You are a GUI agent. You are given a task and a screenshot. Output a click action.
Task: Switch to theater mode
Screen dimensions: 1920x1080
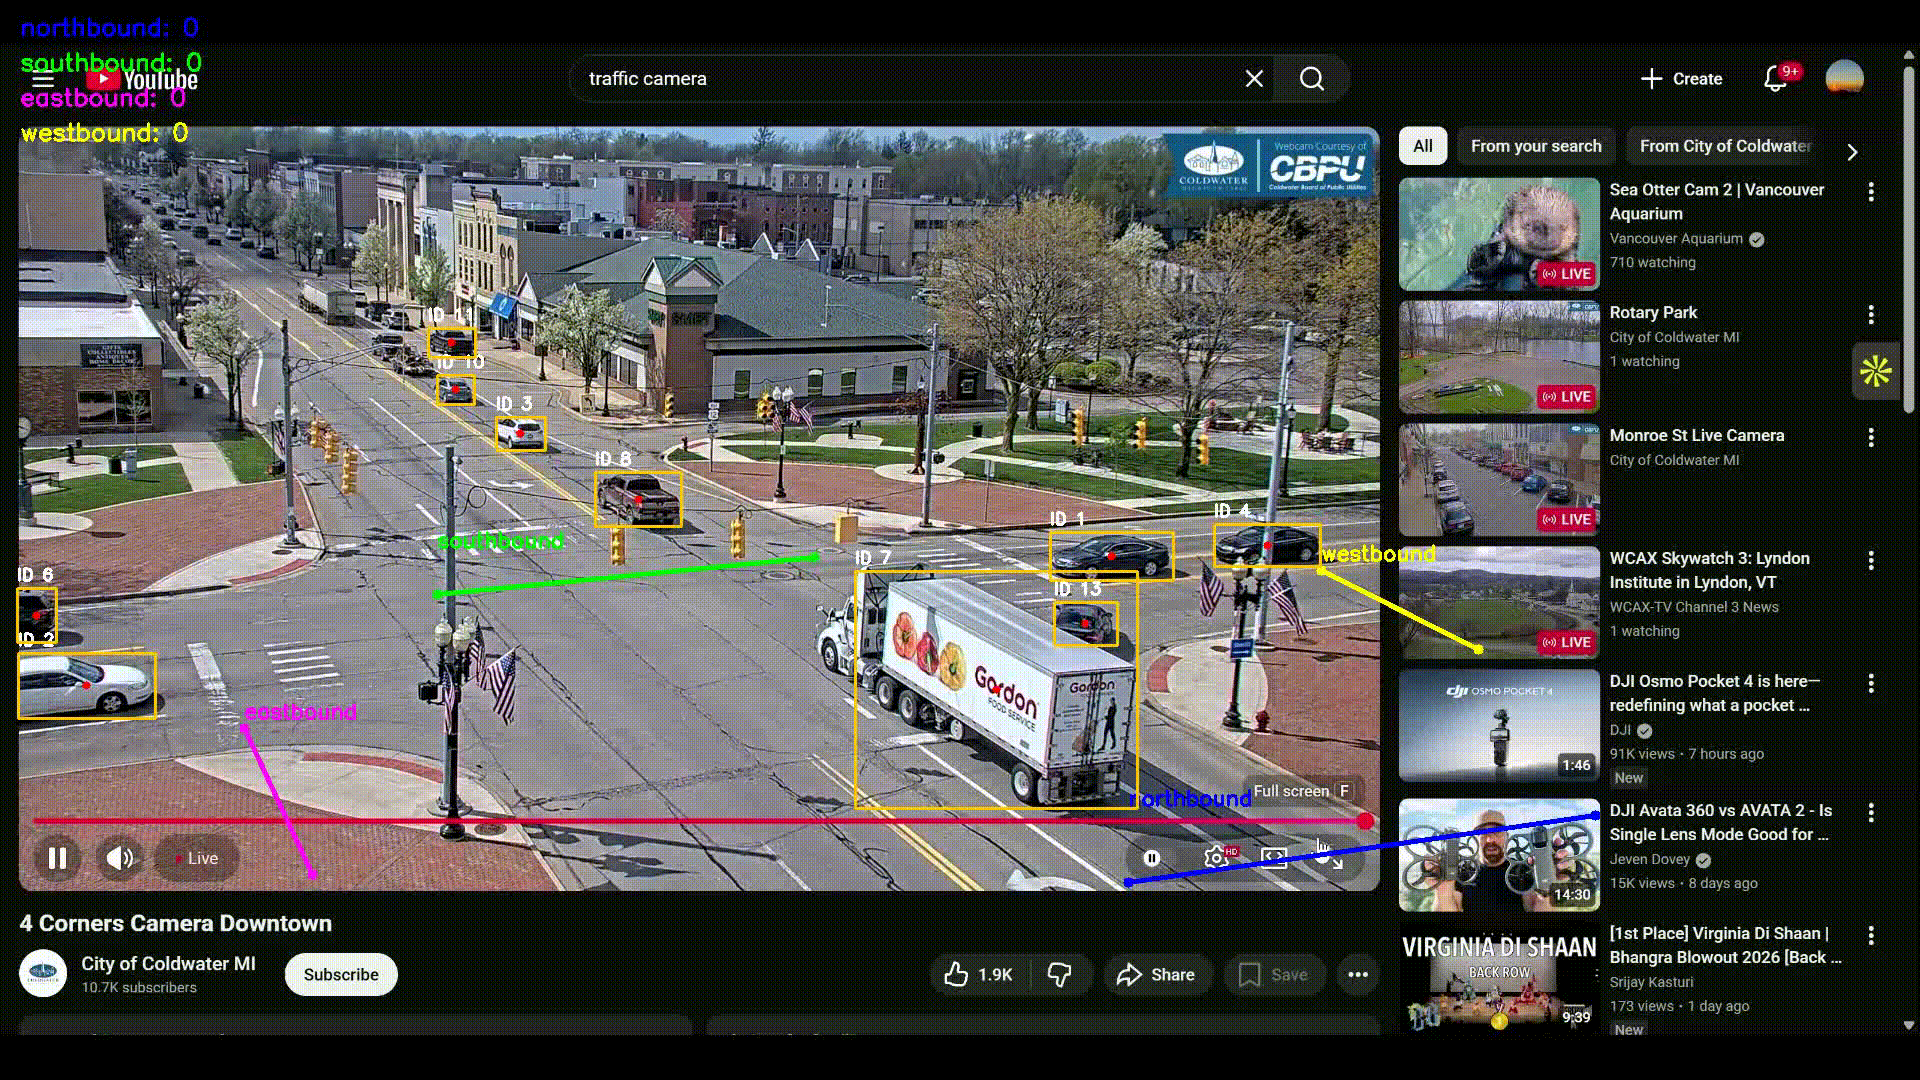(1272, 857)
